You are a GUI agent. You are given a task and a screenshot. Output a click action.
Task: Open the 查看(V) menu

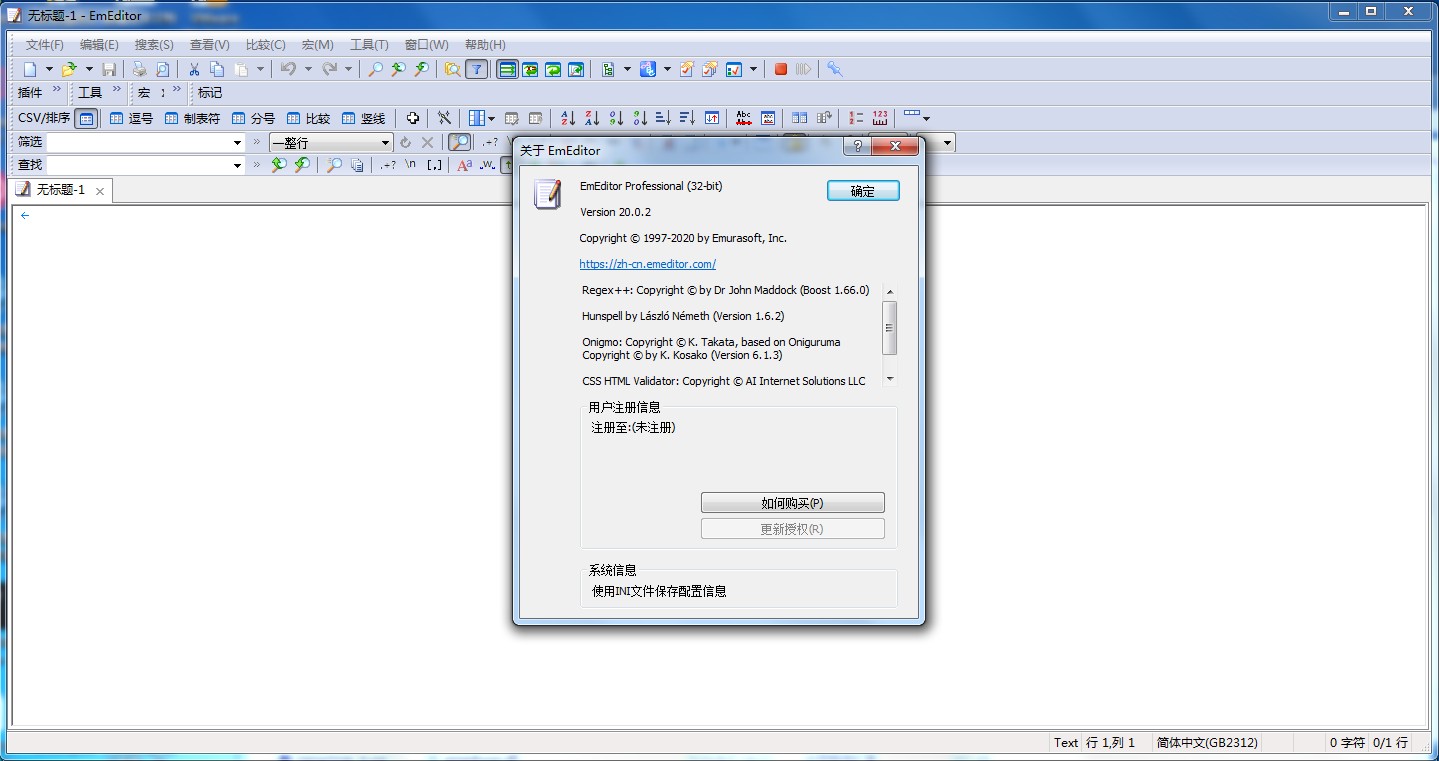click(210, 45)
